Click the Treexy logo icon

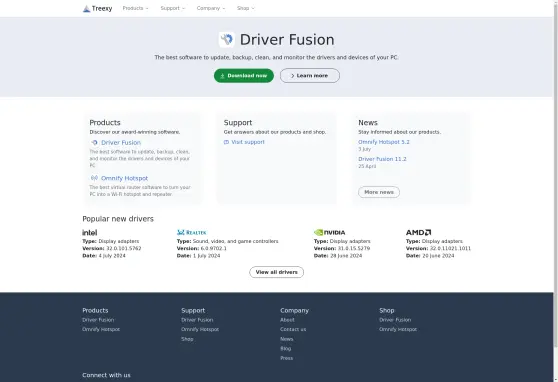coord(86,9)
